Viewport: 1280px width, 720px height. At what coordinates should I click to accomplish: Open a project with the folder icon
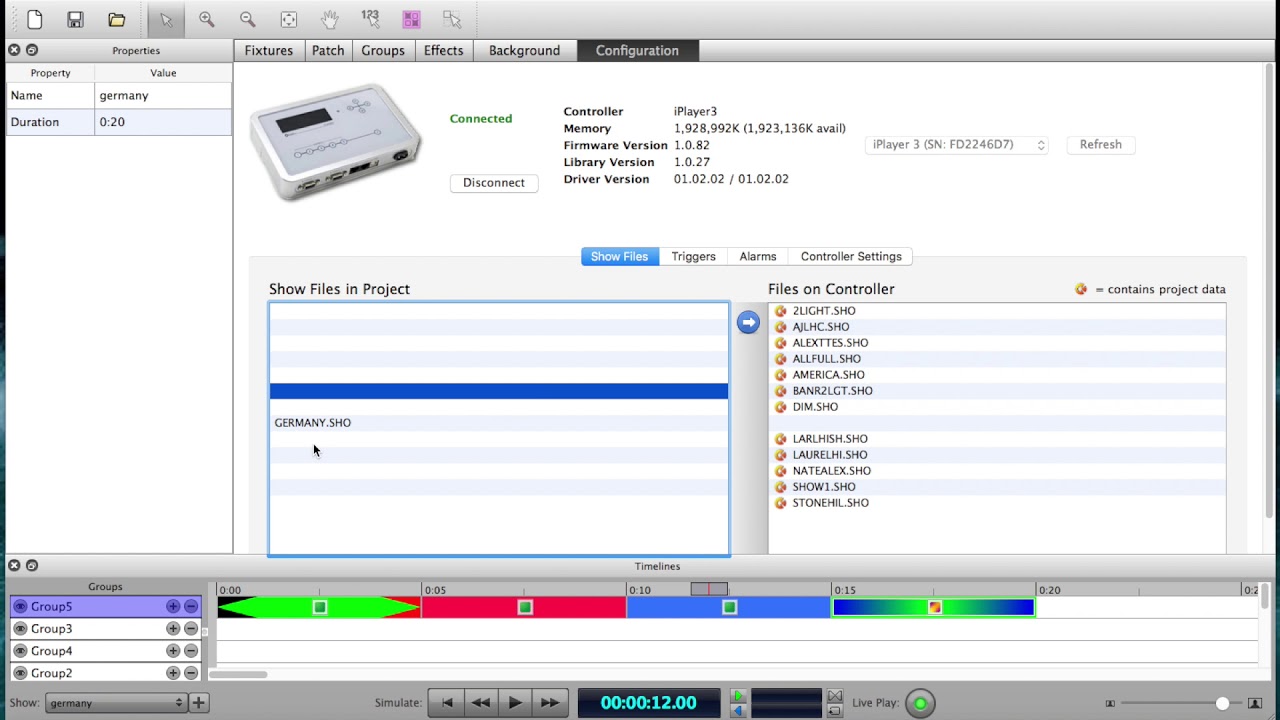117,19
